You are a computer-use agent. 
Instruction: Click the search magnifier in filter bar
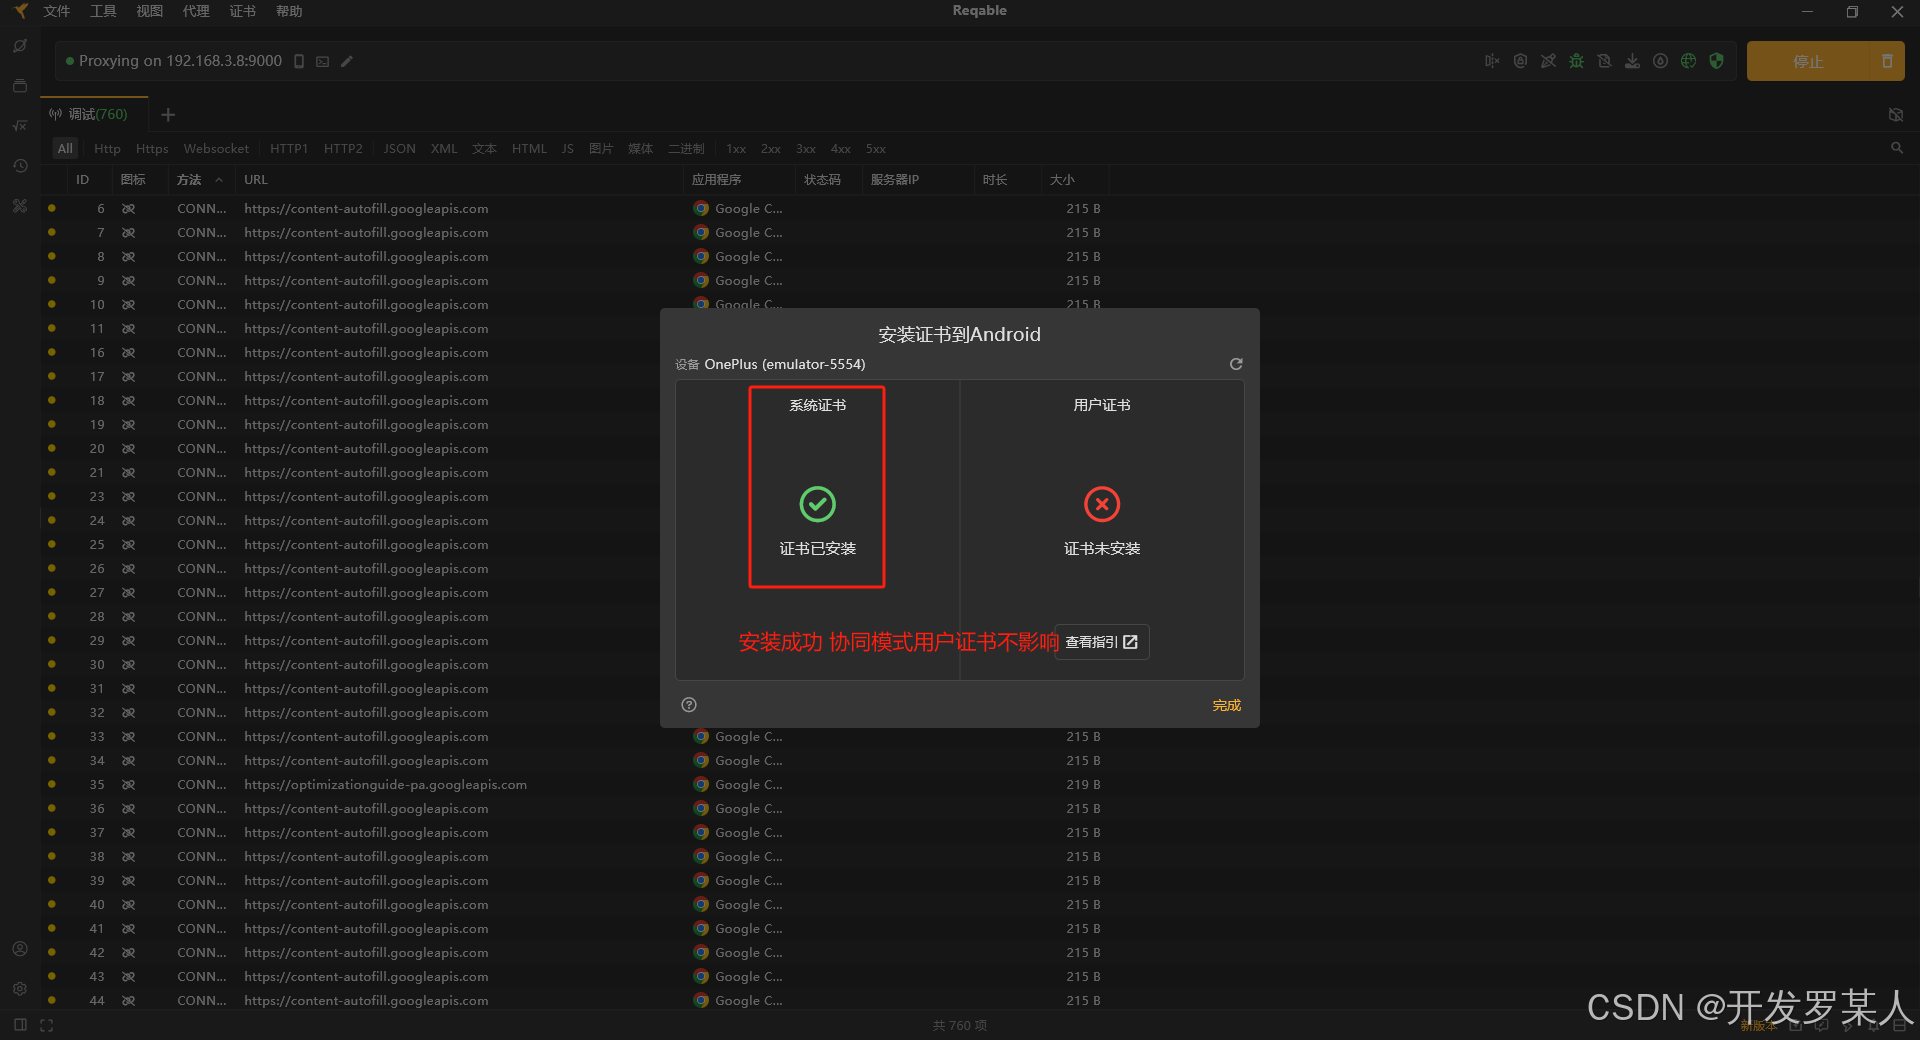[1896, 148]
